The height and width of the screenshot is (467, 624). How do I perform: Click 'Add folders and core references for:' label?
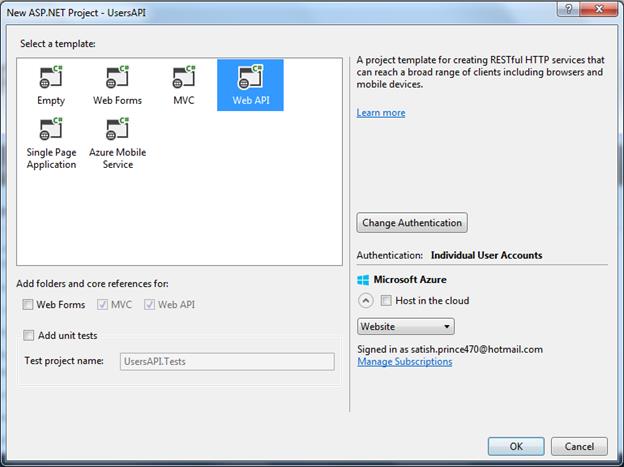tap(92, 284)
